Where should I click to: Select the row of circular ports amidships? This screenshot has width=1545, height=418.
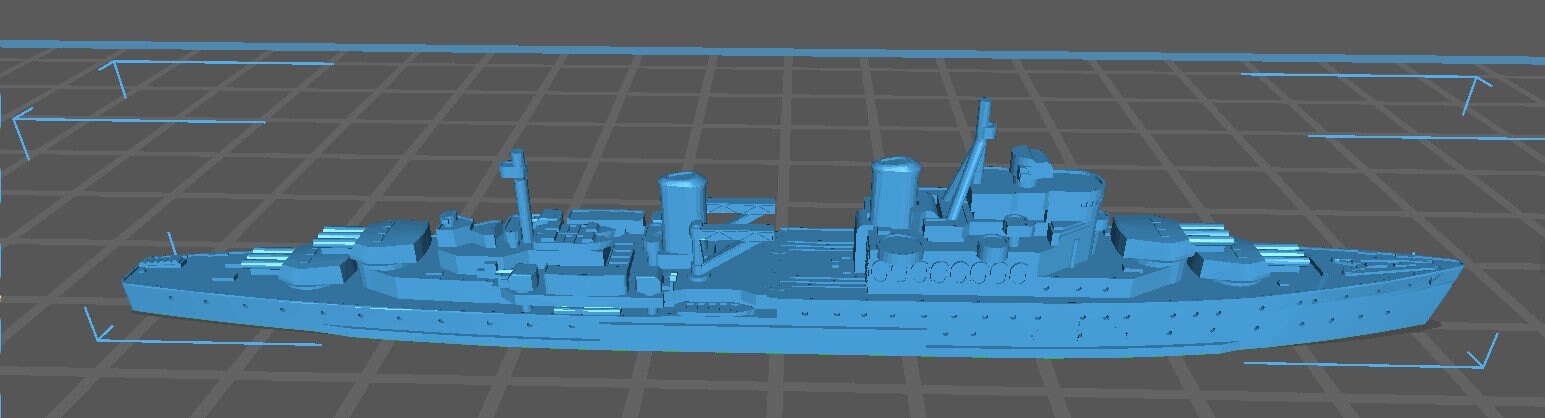[950, 271]
